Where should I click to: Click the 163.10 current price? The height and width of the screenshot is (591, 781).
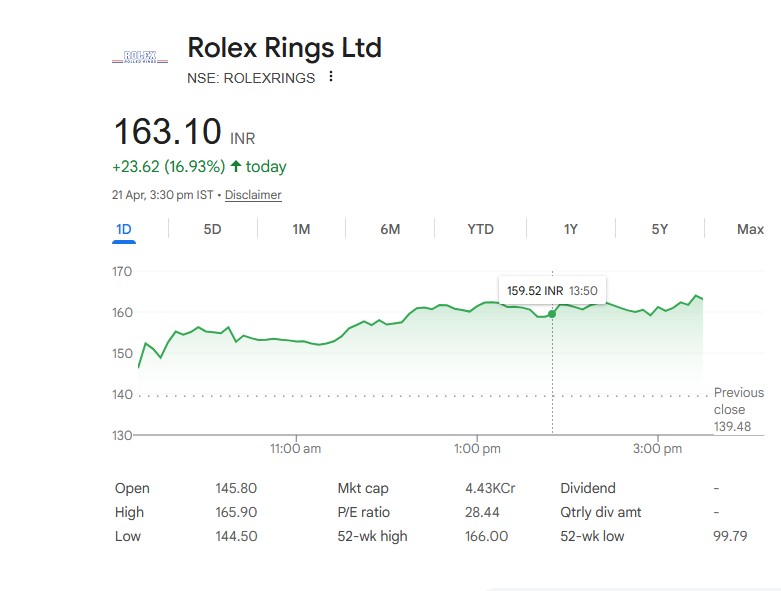point(167,132)
